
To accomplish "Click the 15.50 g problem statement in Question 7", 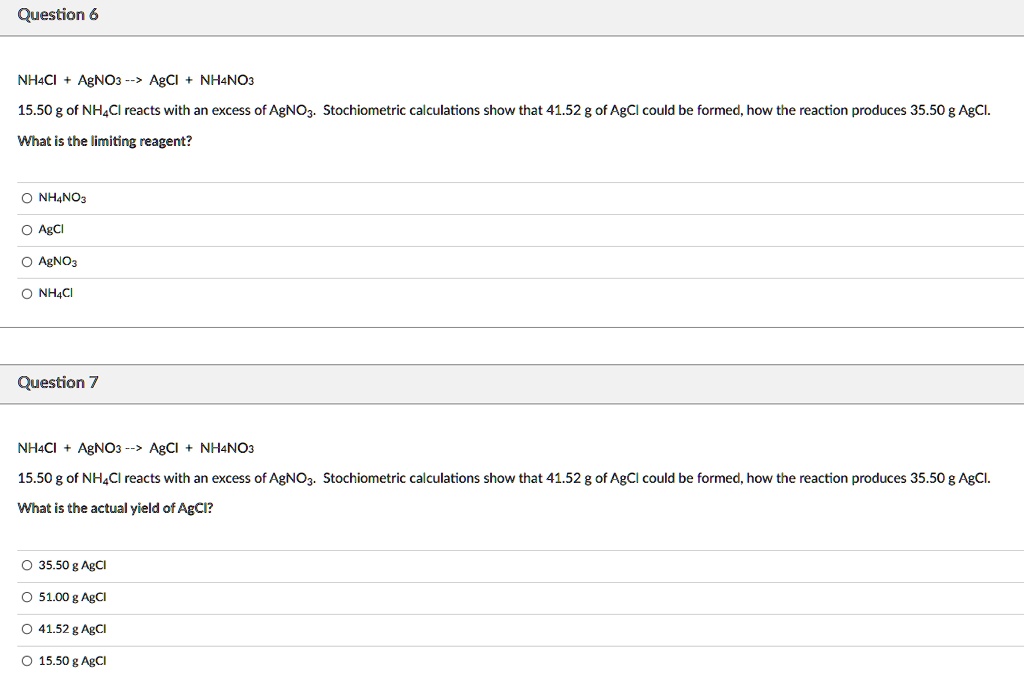I will point(504,479).
